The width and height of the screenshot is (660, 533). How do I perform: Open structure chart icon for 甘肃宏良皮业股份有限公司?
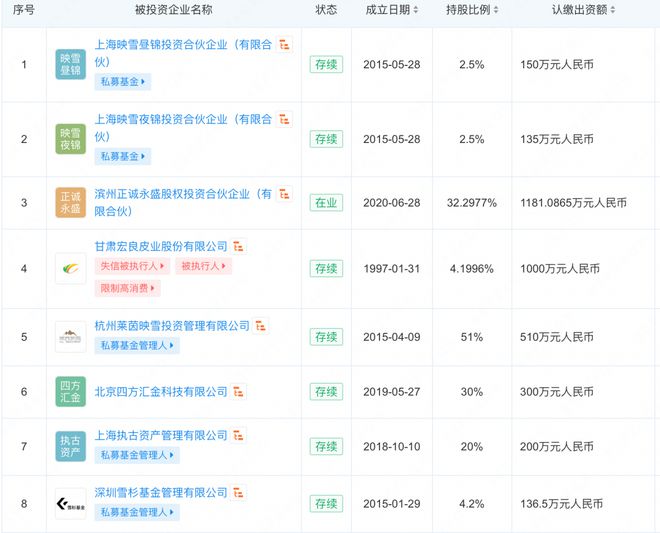click(x=239, y=246)
